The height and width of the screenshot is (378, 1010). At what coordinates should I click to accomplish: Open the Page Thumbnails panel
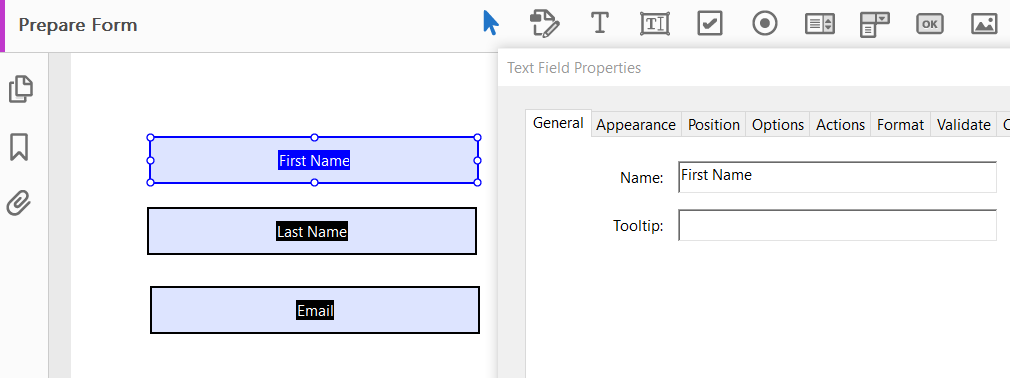pyautogui.click(x=21, y=89)
